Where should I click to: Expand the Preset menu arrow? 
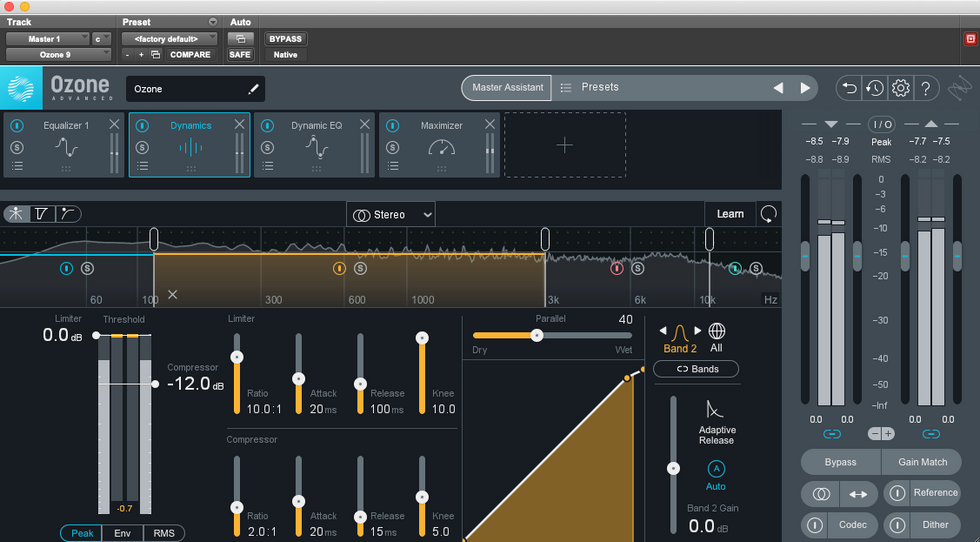(212, 22)
